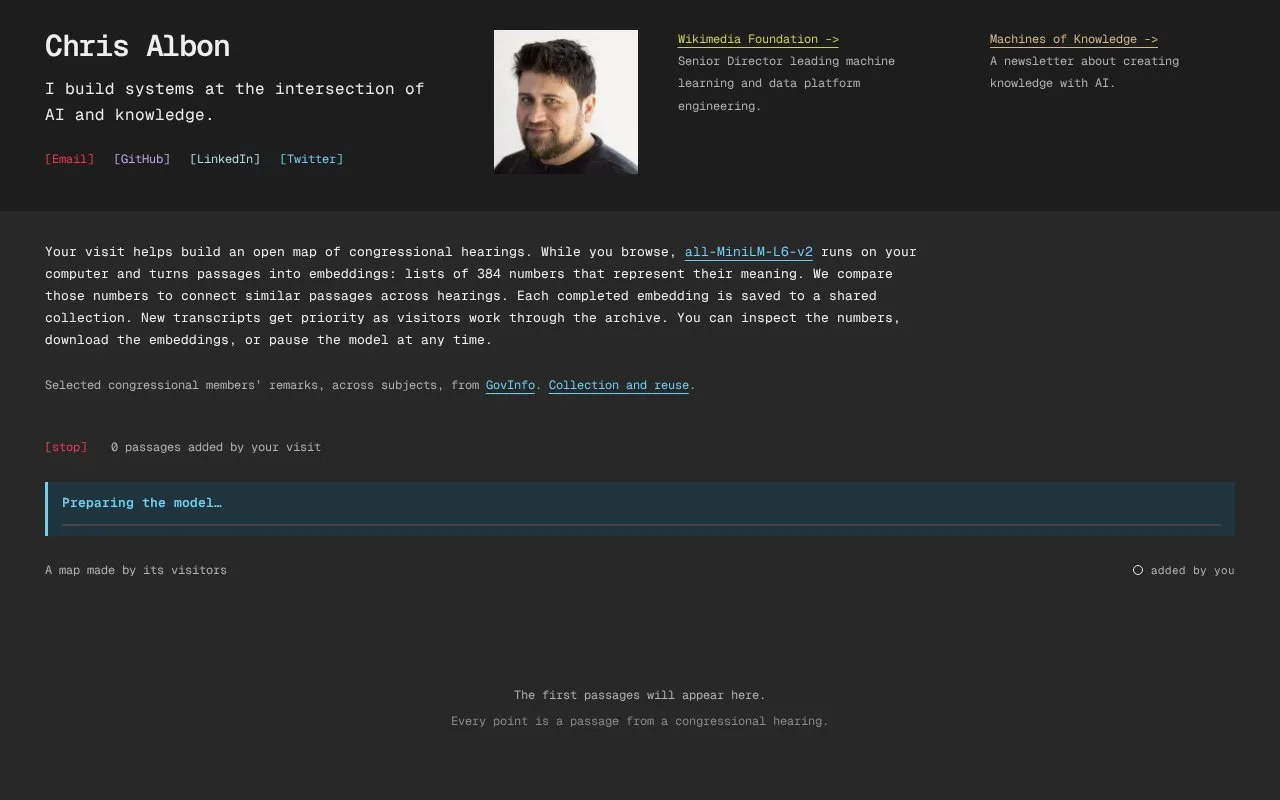Click the 'Preparing the model…' status text
This screenshot has width=1280, height=800.
(142, 503)
